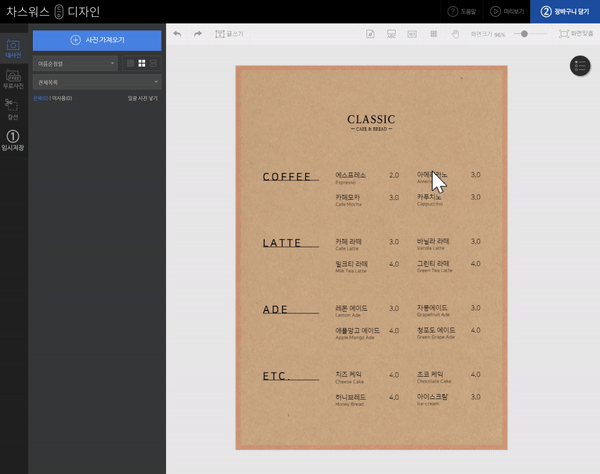Image resolution: width=600 pixels, height=474 pixels.
Task: Select the CLASSIC title on the menu
Action: click(371, 119)
